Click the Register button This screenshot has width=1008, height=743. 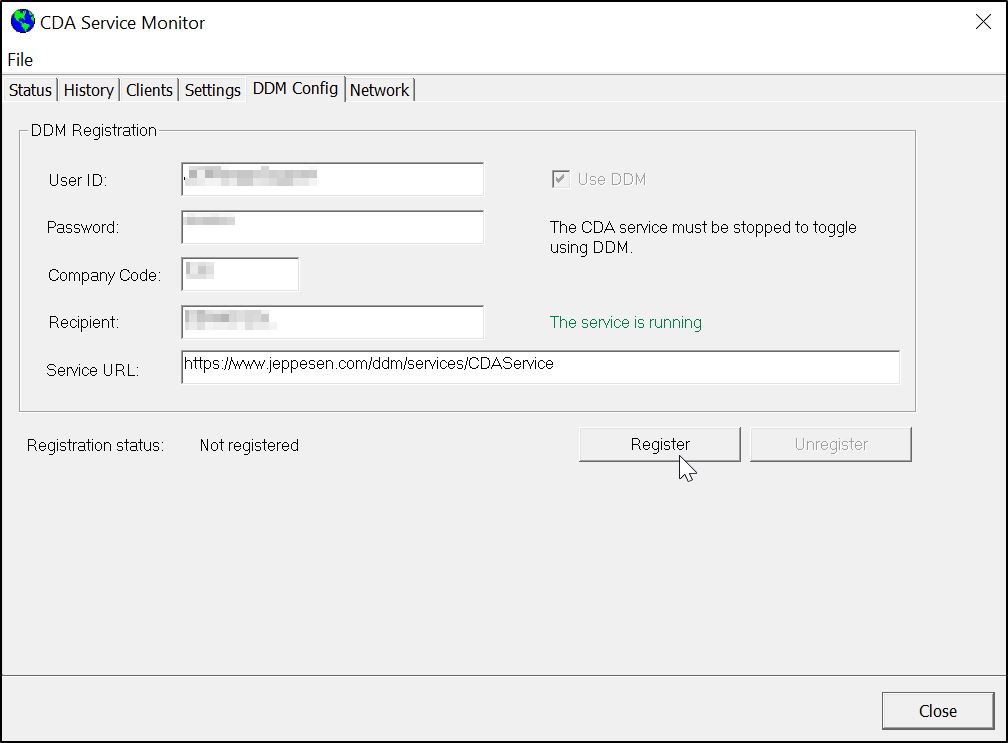tap(659, 444)
